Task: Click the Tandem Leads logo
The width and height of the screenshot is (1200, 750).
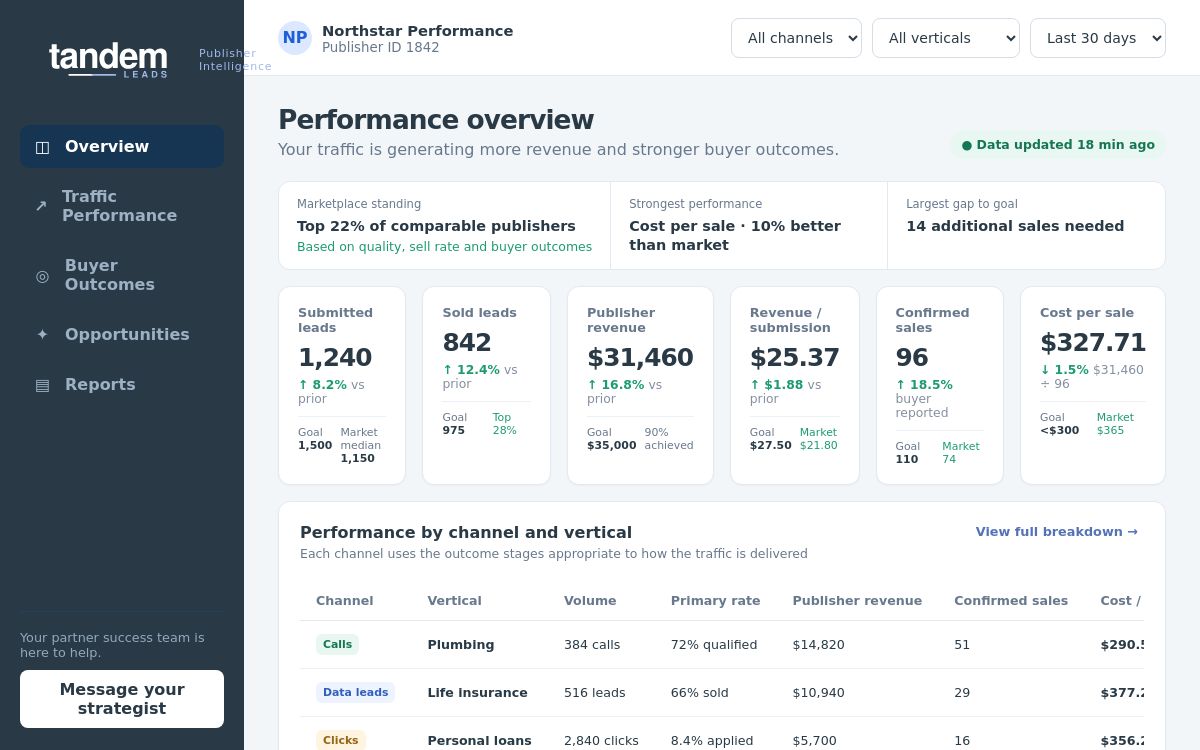Action: pyautogui.click(x=108, y=60)
